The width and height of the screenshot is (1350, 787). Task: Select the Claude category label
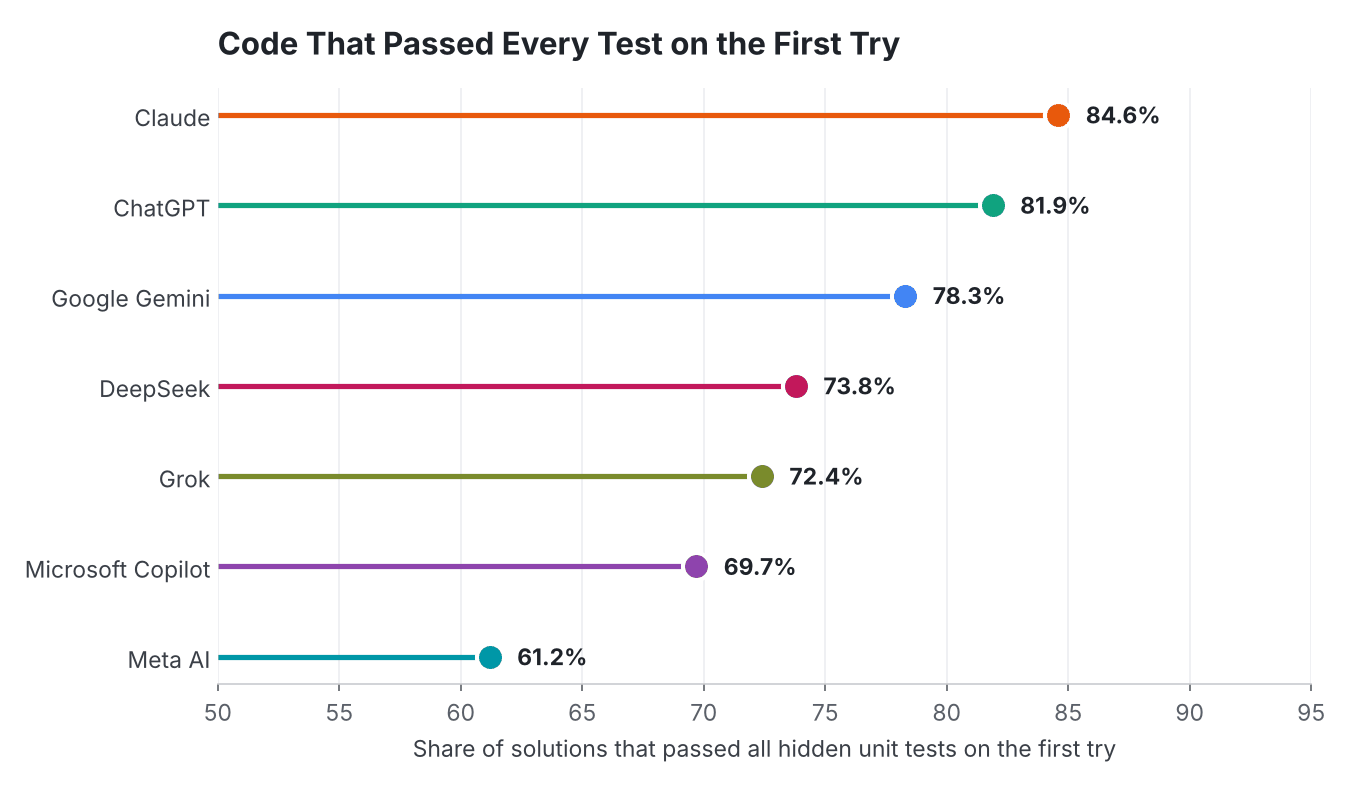click(x=173, y=118)
